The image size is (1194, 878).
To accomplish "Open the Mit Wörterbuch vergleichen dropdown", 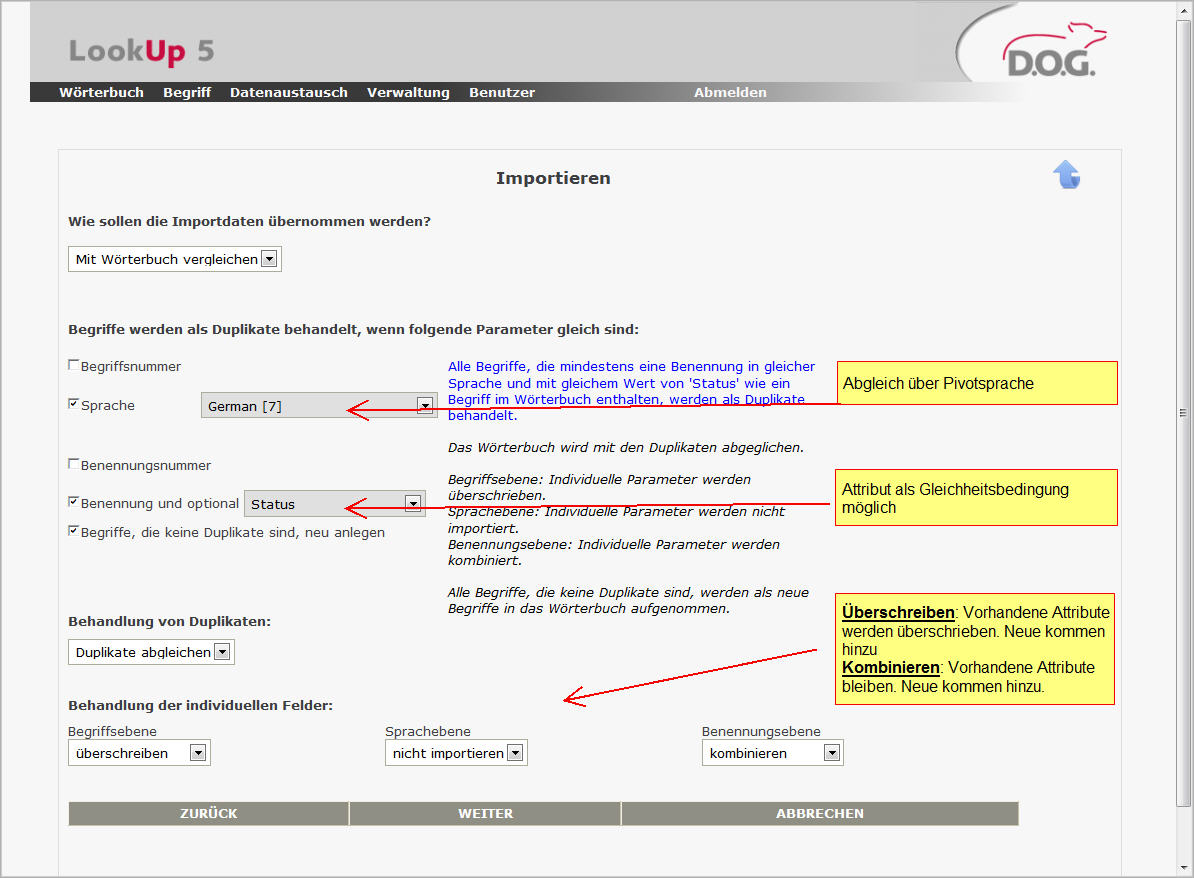I will coord(174,259).
